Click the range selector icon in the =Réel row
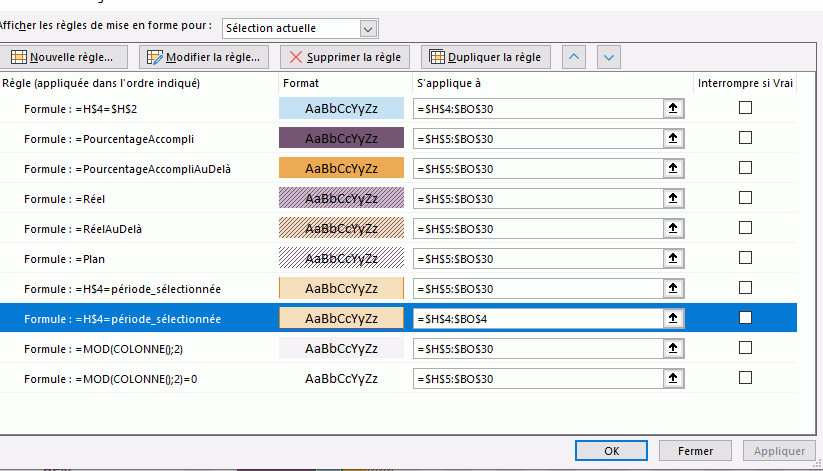 tap(673, 199)
